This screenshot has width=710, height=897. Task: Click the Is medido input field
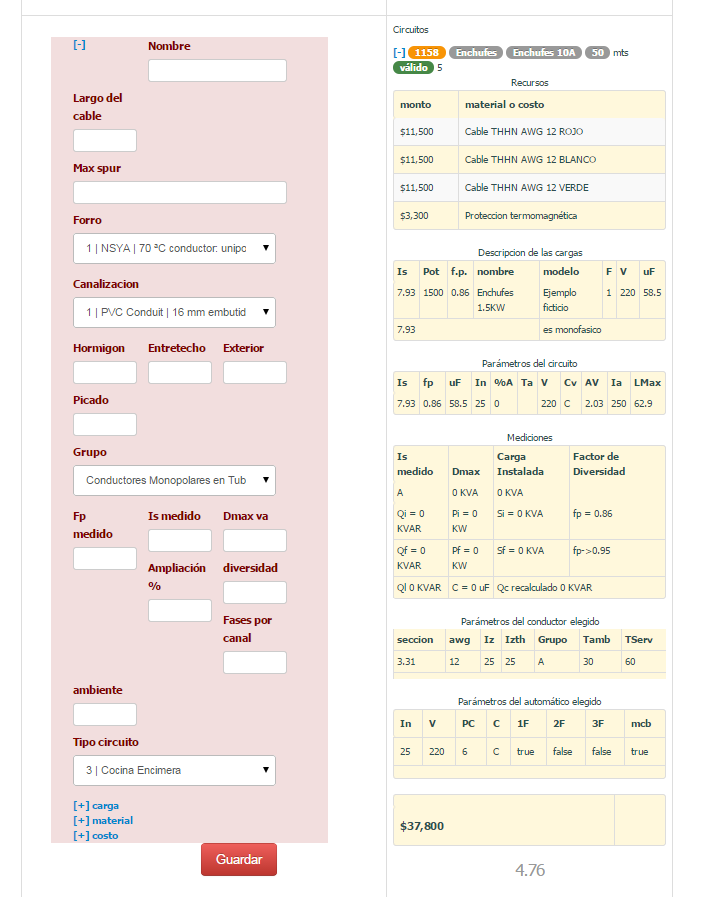coord(180,541)
